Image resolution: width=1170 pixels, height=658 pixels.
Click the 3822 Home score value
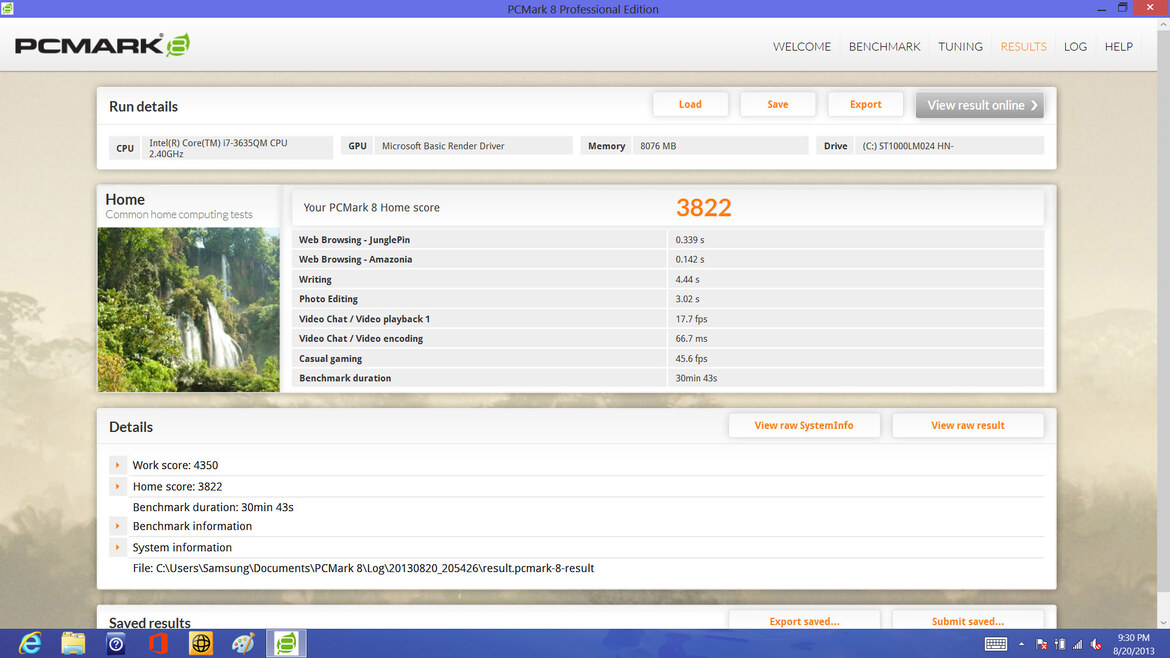click(x=704, y=207)
